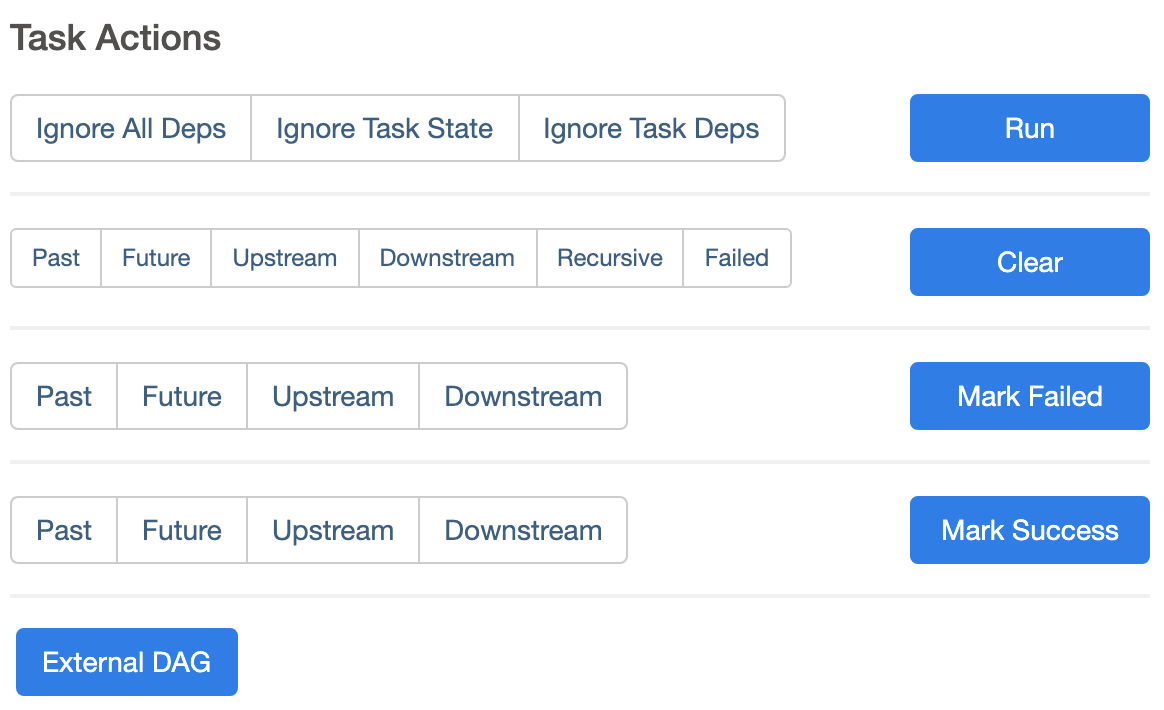Toggle the Recursive clear option
The width and height of the screenshot is (1164, 710).
pyautogui.click(x=610, y=258)
